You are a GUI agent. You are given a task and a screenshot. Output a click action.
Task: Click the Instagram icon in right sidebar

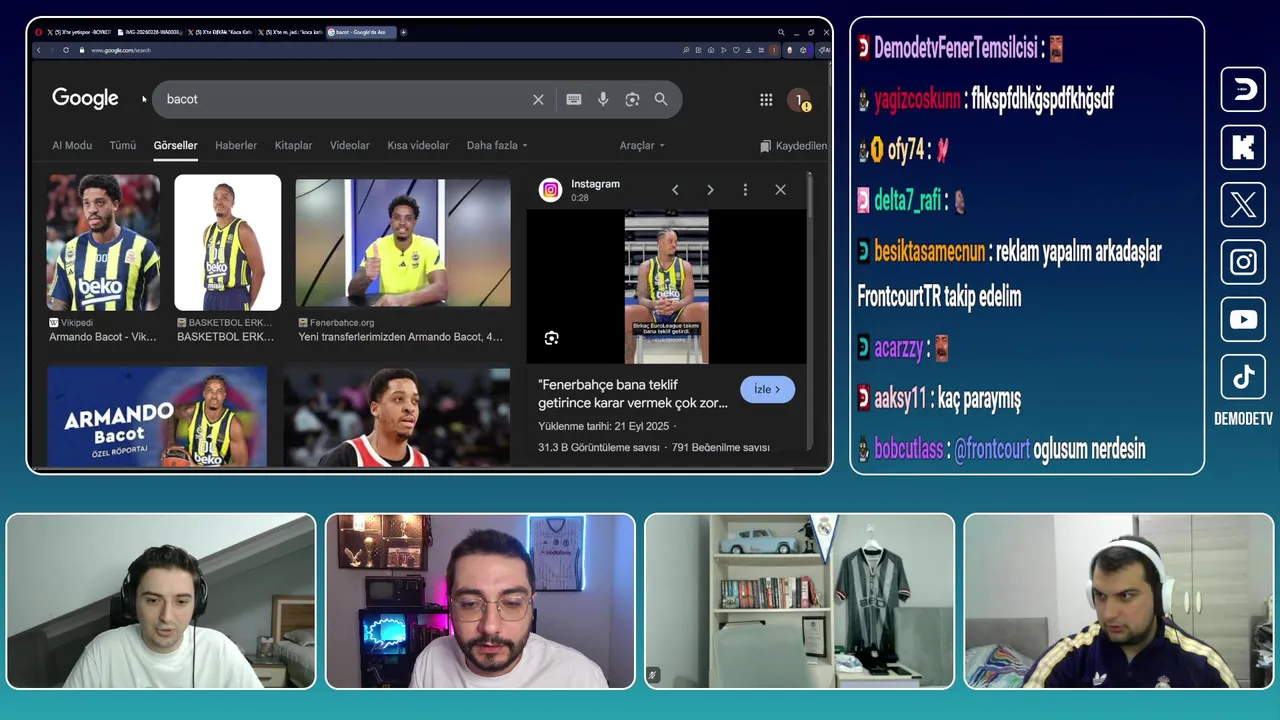[1243, 262]
